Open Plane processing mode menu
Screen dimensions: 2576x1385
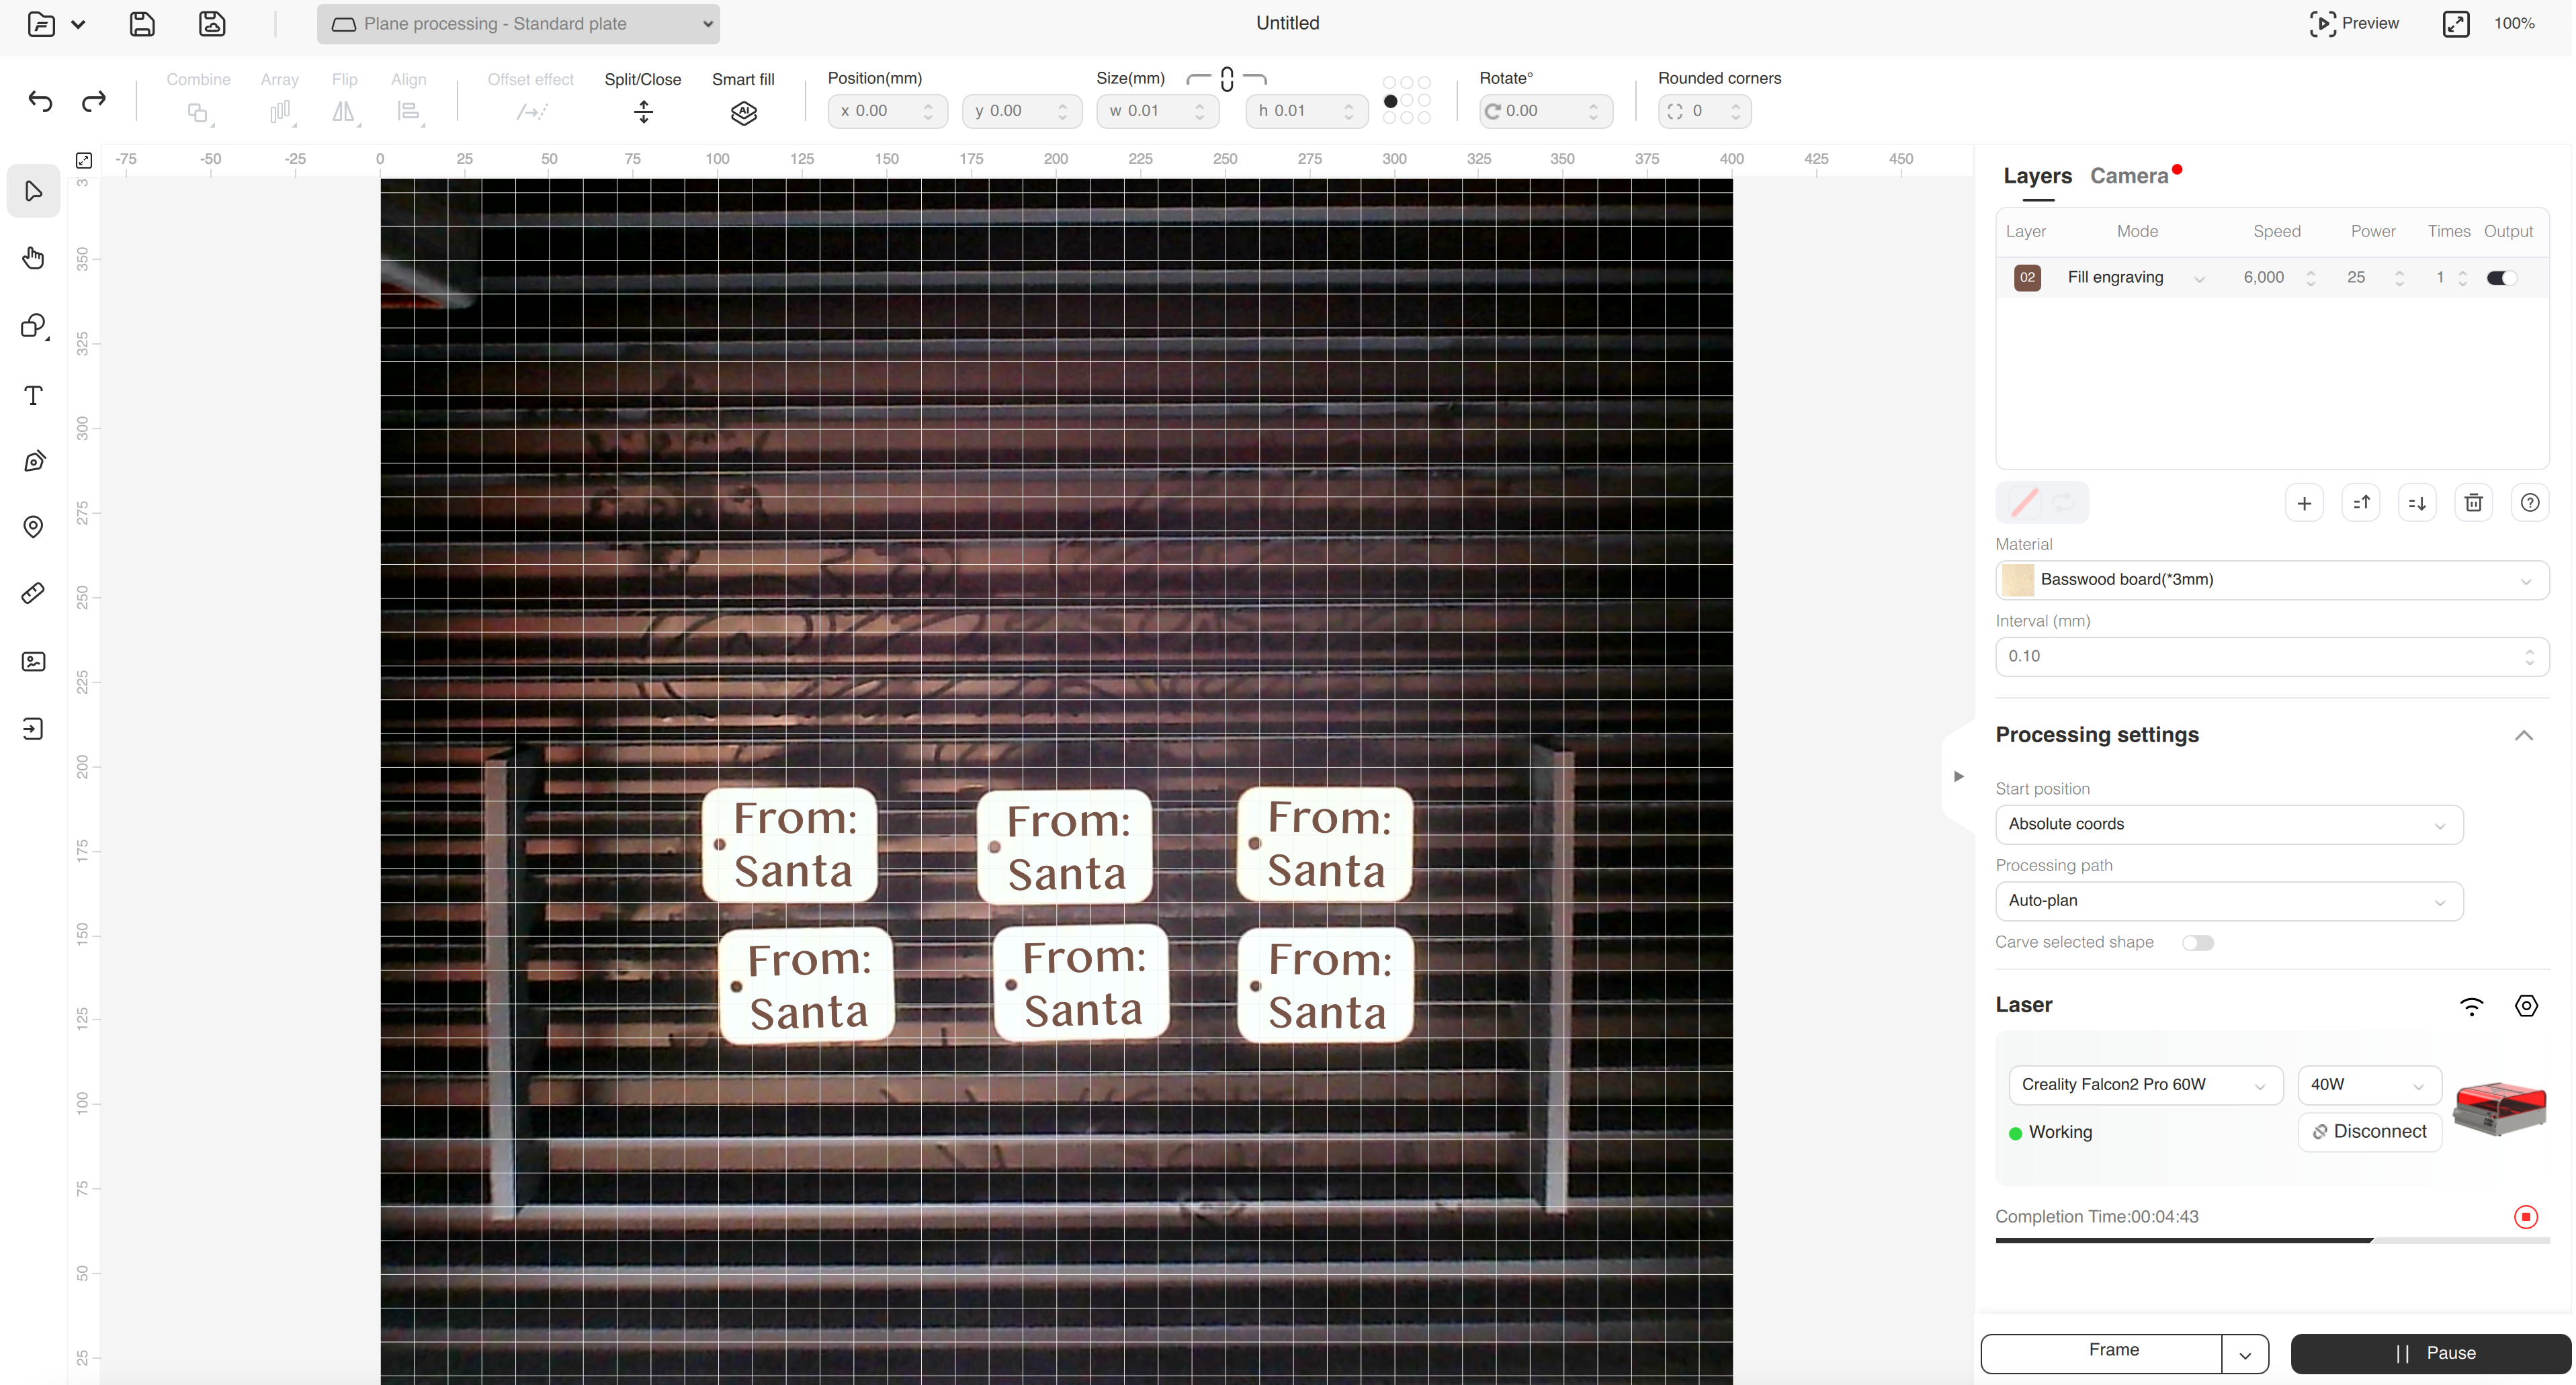[518, 24]
